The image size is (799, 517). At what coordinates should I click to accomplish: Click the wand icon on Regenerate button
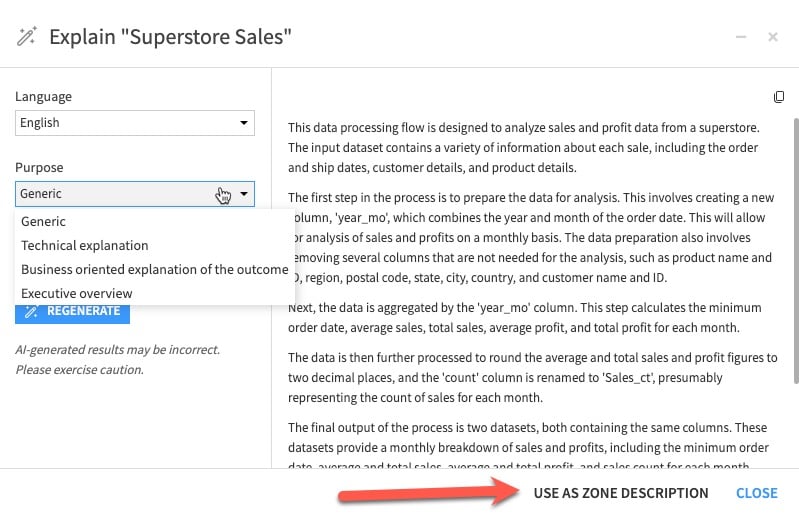(x=31, y=311)
